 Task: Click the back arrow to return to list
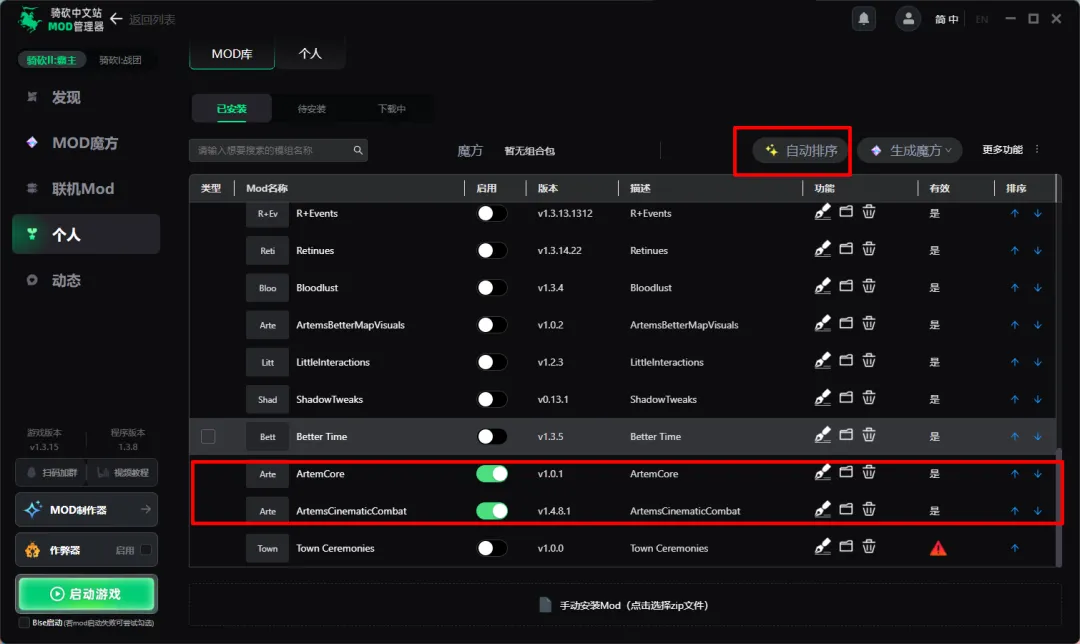[x=116, y=19]
